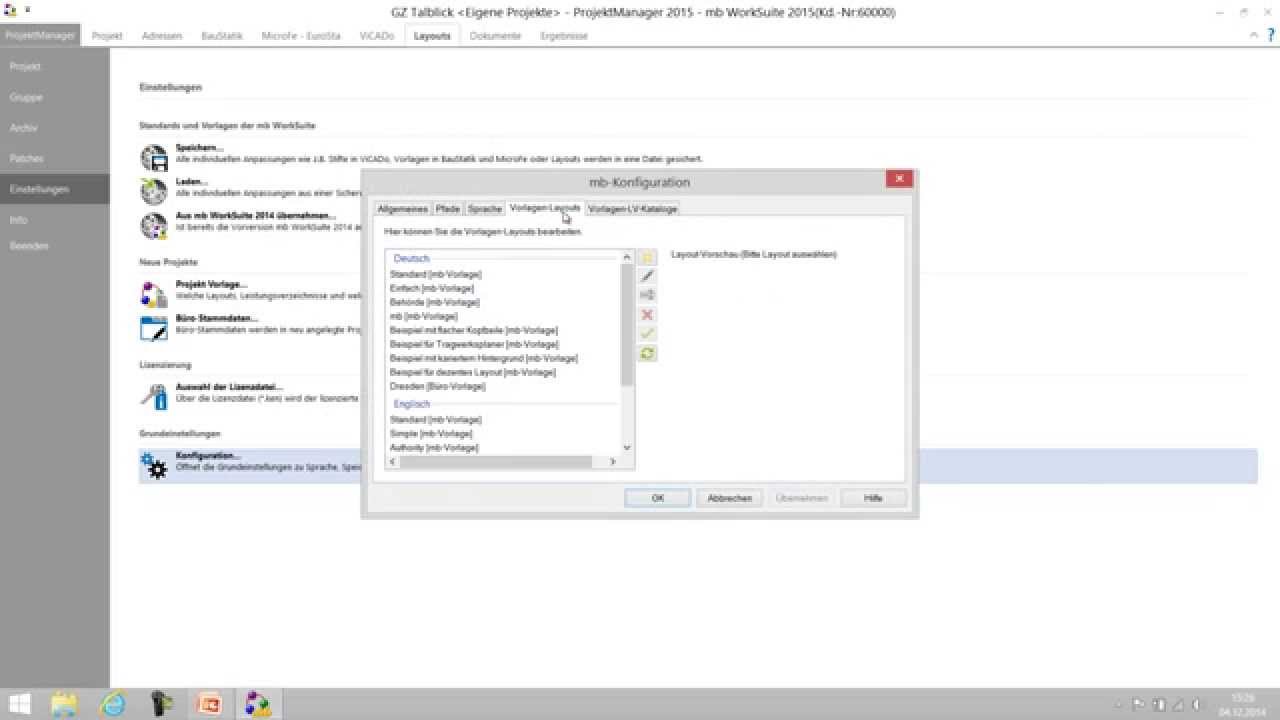This screenshot has width=1280, height=720.
Task: Click the help question mark icon
Action: coord(1270,35)
